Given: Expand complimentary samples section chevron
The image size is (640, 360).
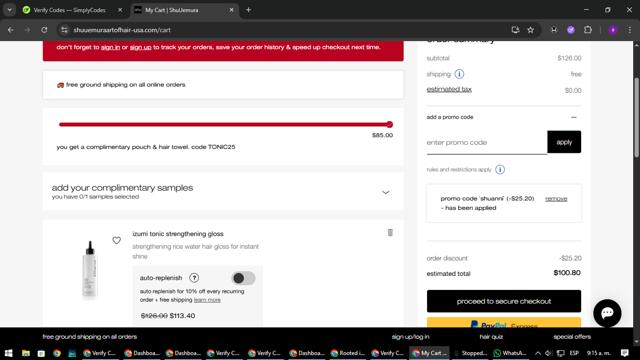Looking at the screenshot, I should pos(385,192).
